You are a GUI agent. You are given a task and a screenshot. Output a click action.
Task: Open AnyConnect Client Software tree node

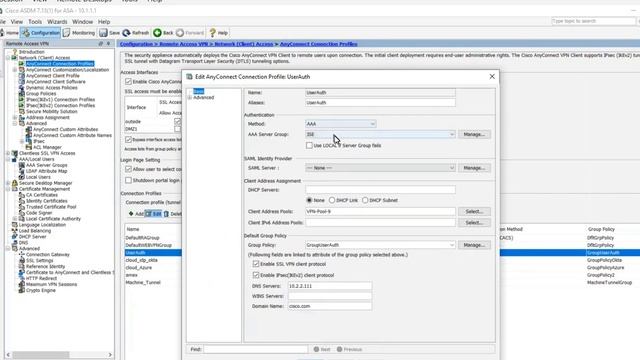[x=56, y=82]
